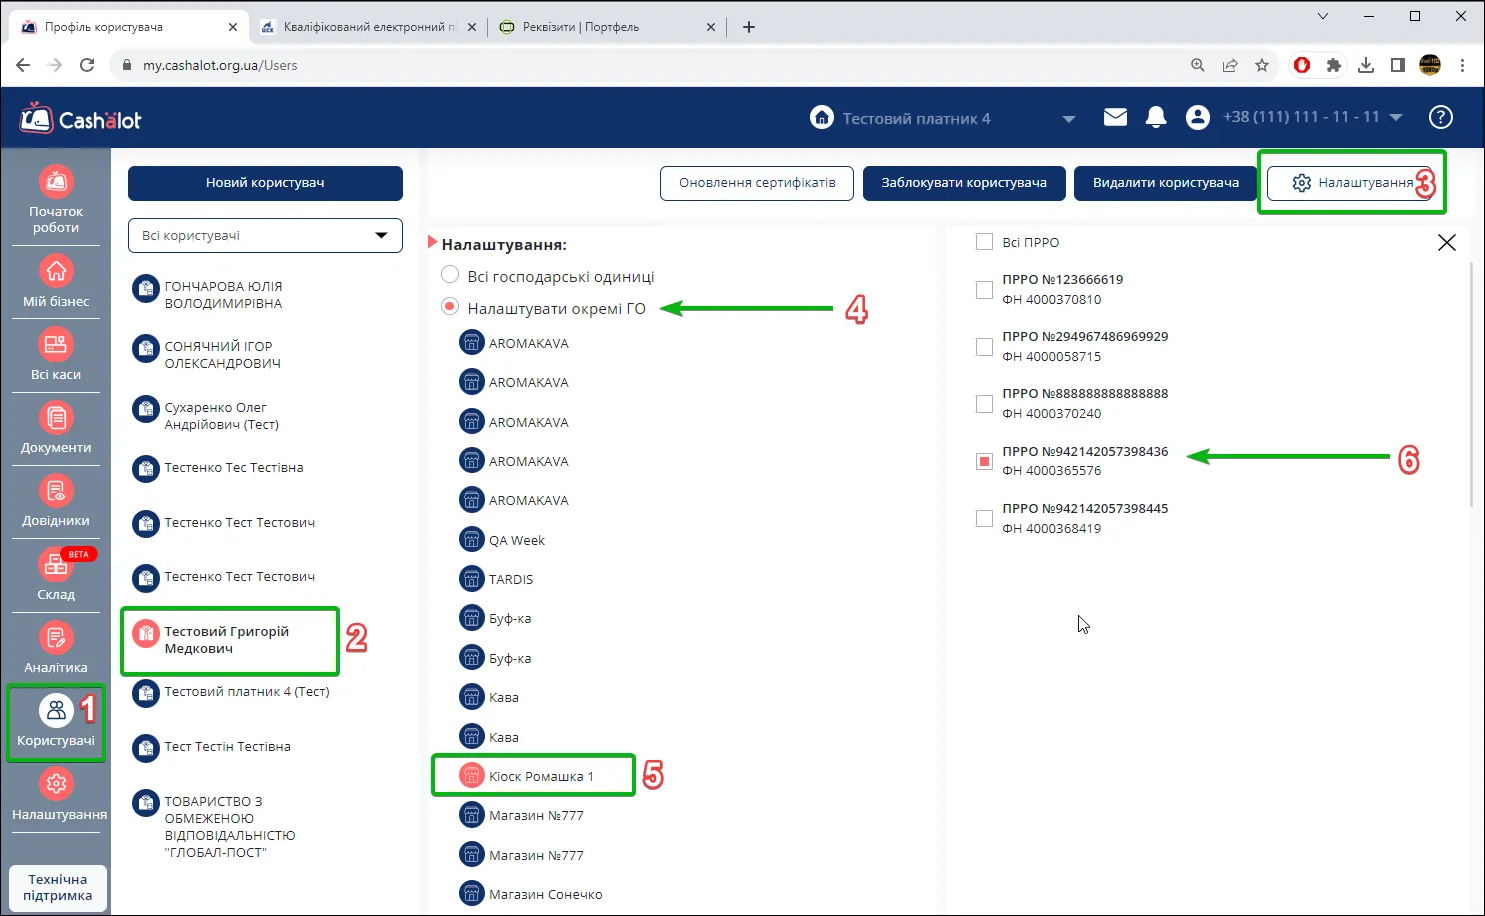Open messages envelope icon in header

point(1115,117)
